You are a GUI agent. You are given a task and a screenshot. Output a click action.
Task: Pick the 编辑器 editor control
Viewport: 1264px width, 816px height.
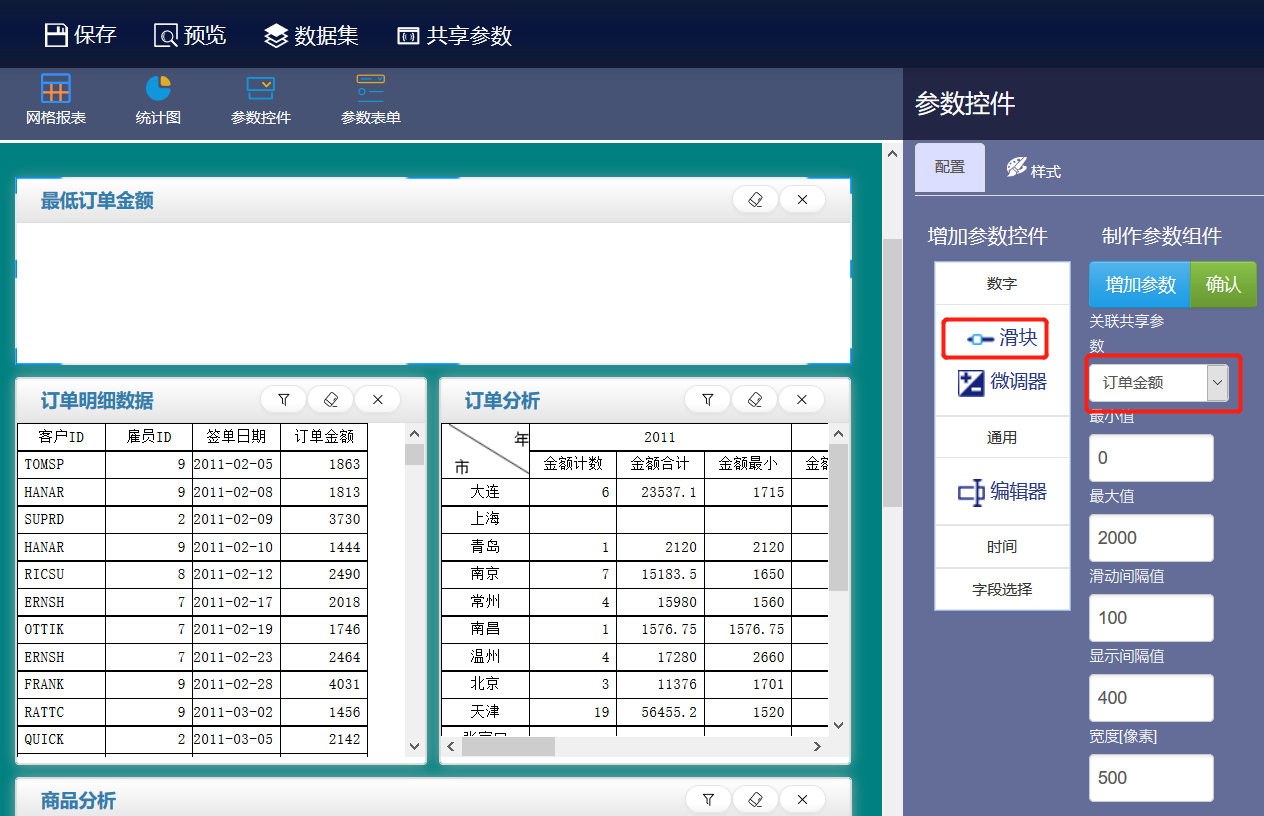[1002, 491]
